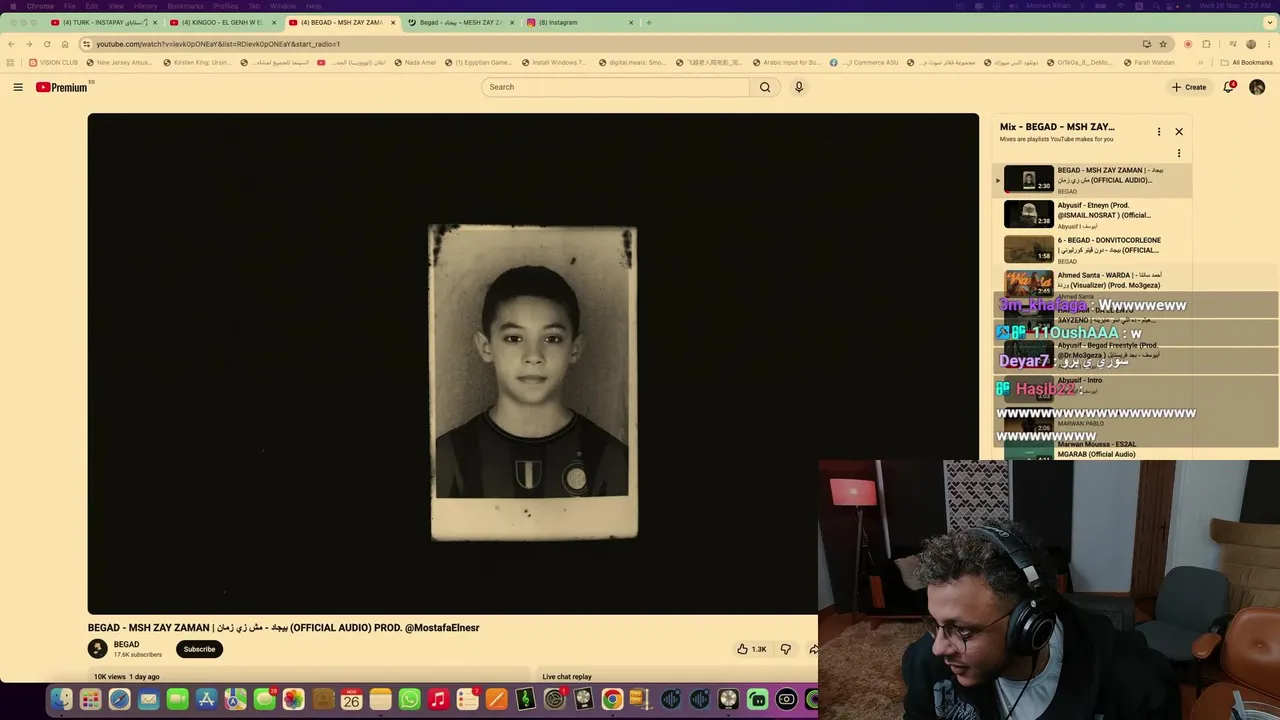Open Google Chrome from the Dock
This screenshot has height=720, width=1280.
(612, 700)
